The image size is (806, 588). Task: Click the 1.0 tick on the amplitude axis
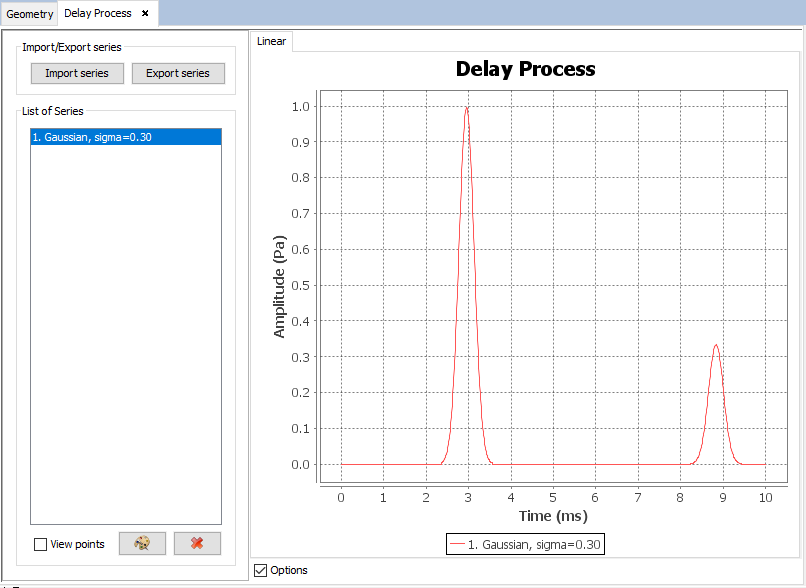click(x=299, y=106)
